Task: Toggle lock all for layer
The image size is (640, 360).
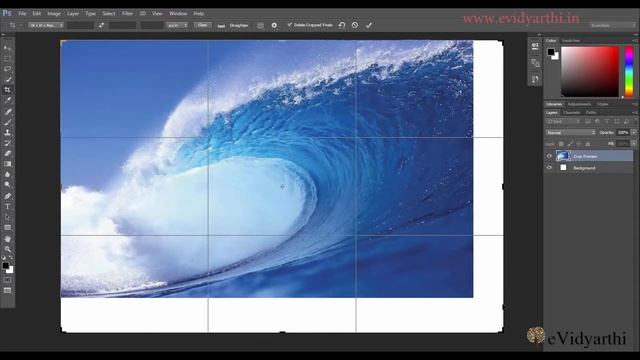Action: tap(588, 144)
